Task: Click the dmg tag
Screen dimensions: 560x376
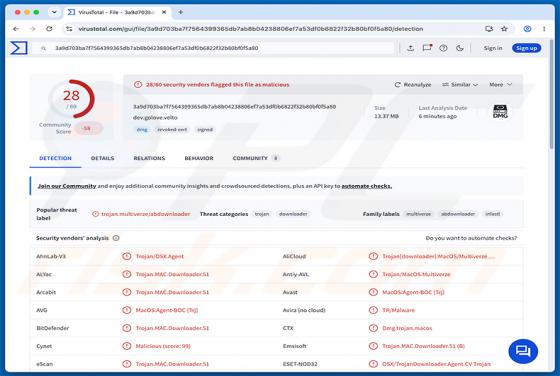Action: pyautogui.click(x=142, y=130)
